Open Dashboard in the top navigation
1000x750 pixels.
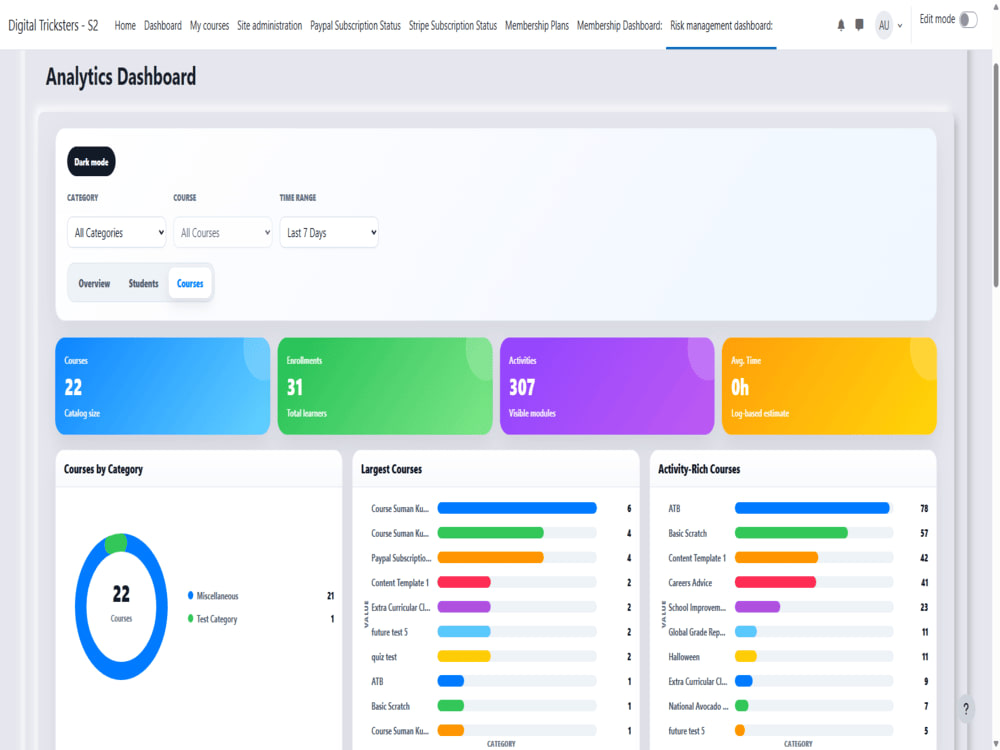pyautogui.click(x=163, y=26)
